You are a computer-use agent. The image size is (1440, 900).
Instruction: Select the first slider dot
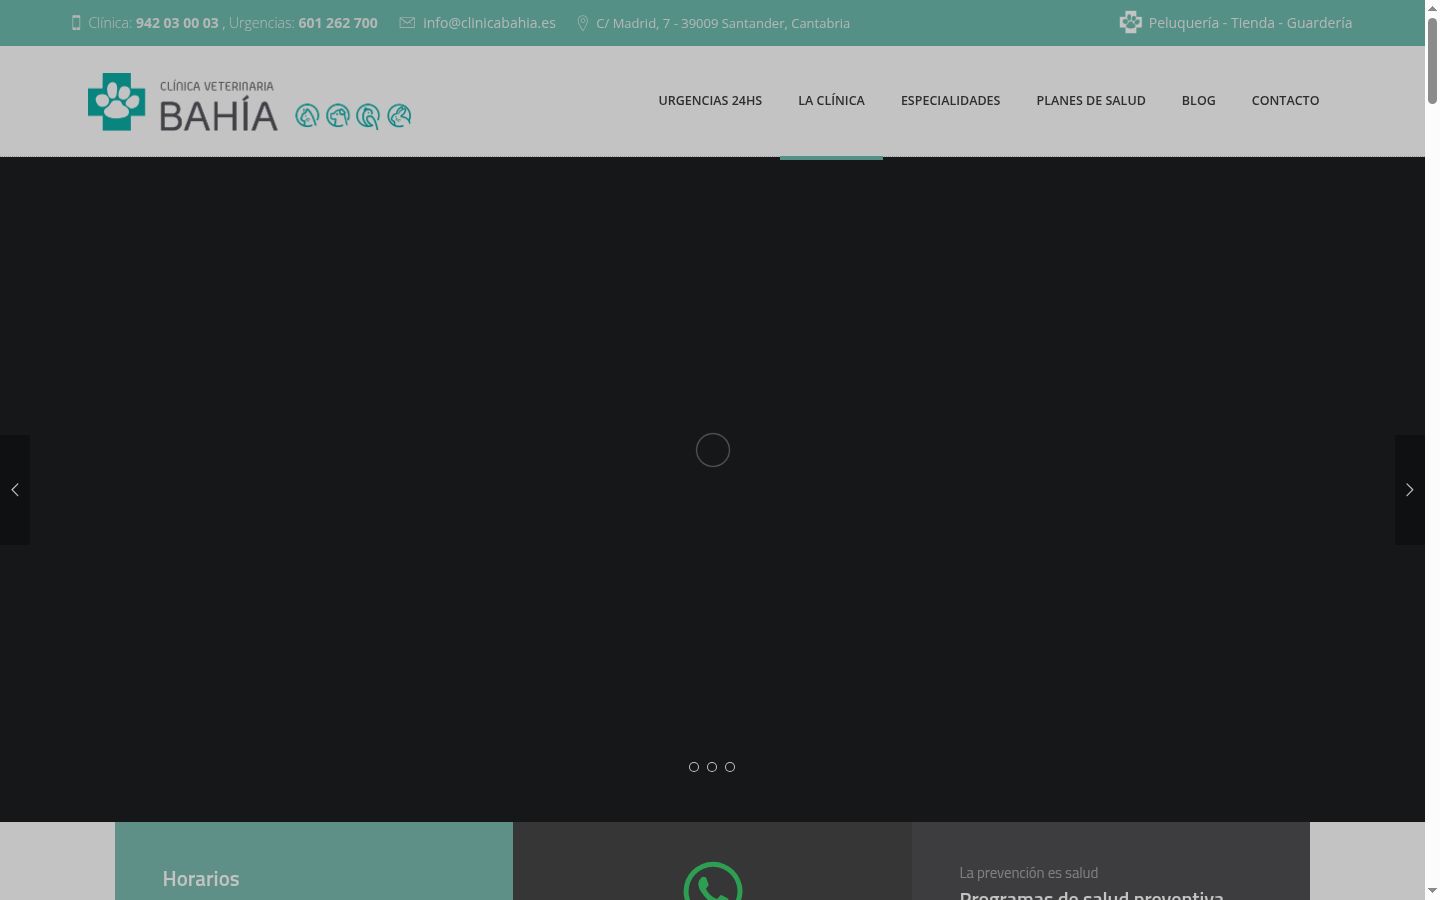tap(694, 767)
